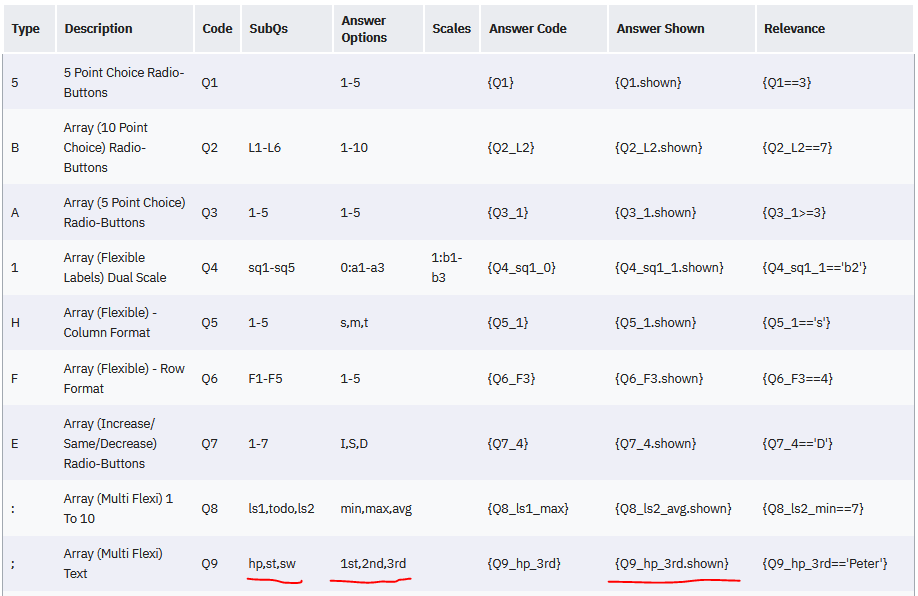Click the {Q7_4=='D'} relevance cell
The height and width of the screenshot is (596, 918).
click(797, 443)
